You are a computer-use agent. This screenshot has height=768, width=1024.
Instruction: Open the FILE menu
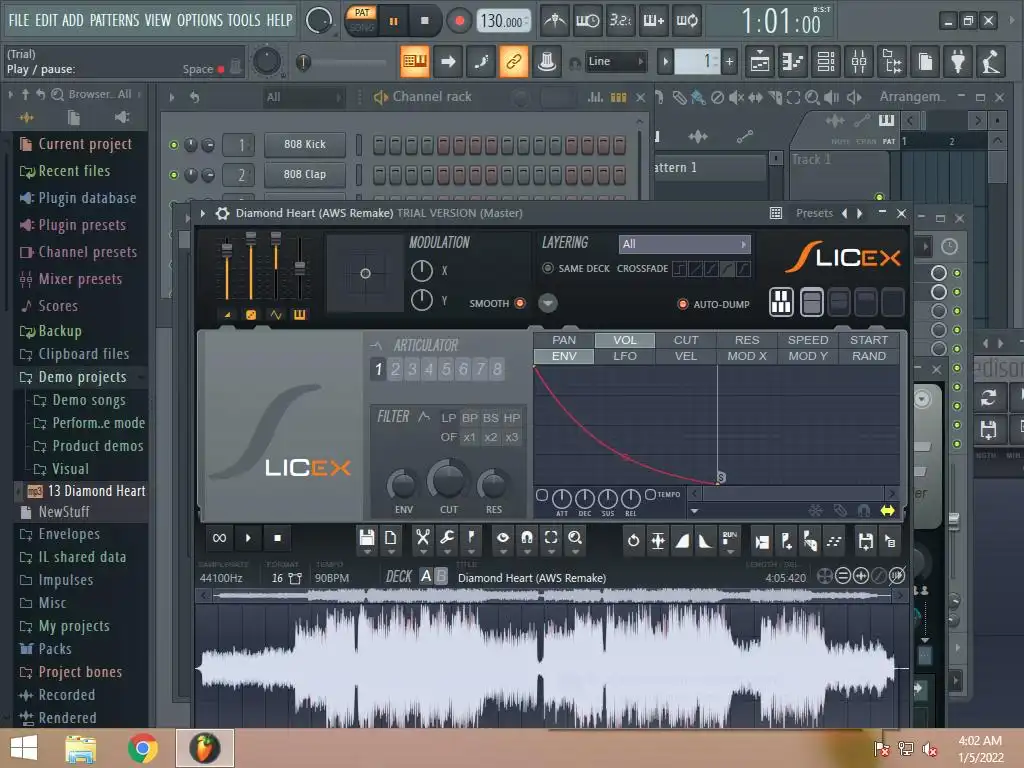[x=19, y=20]
